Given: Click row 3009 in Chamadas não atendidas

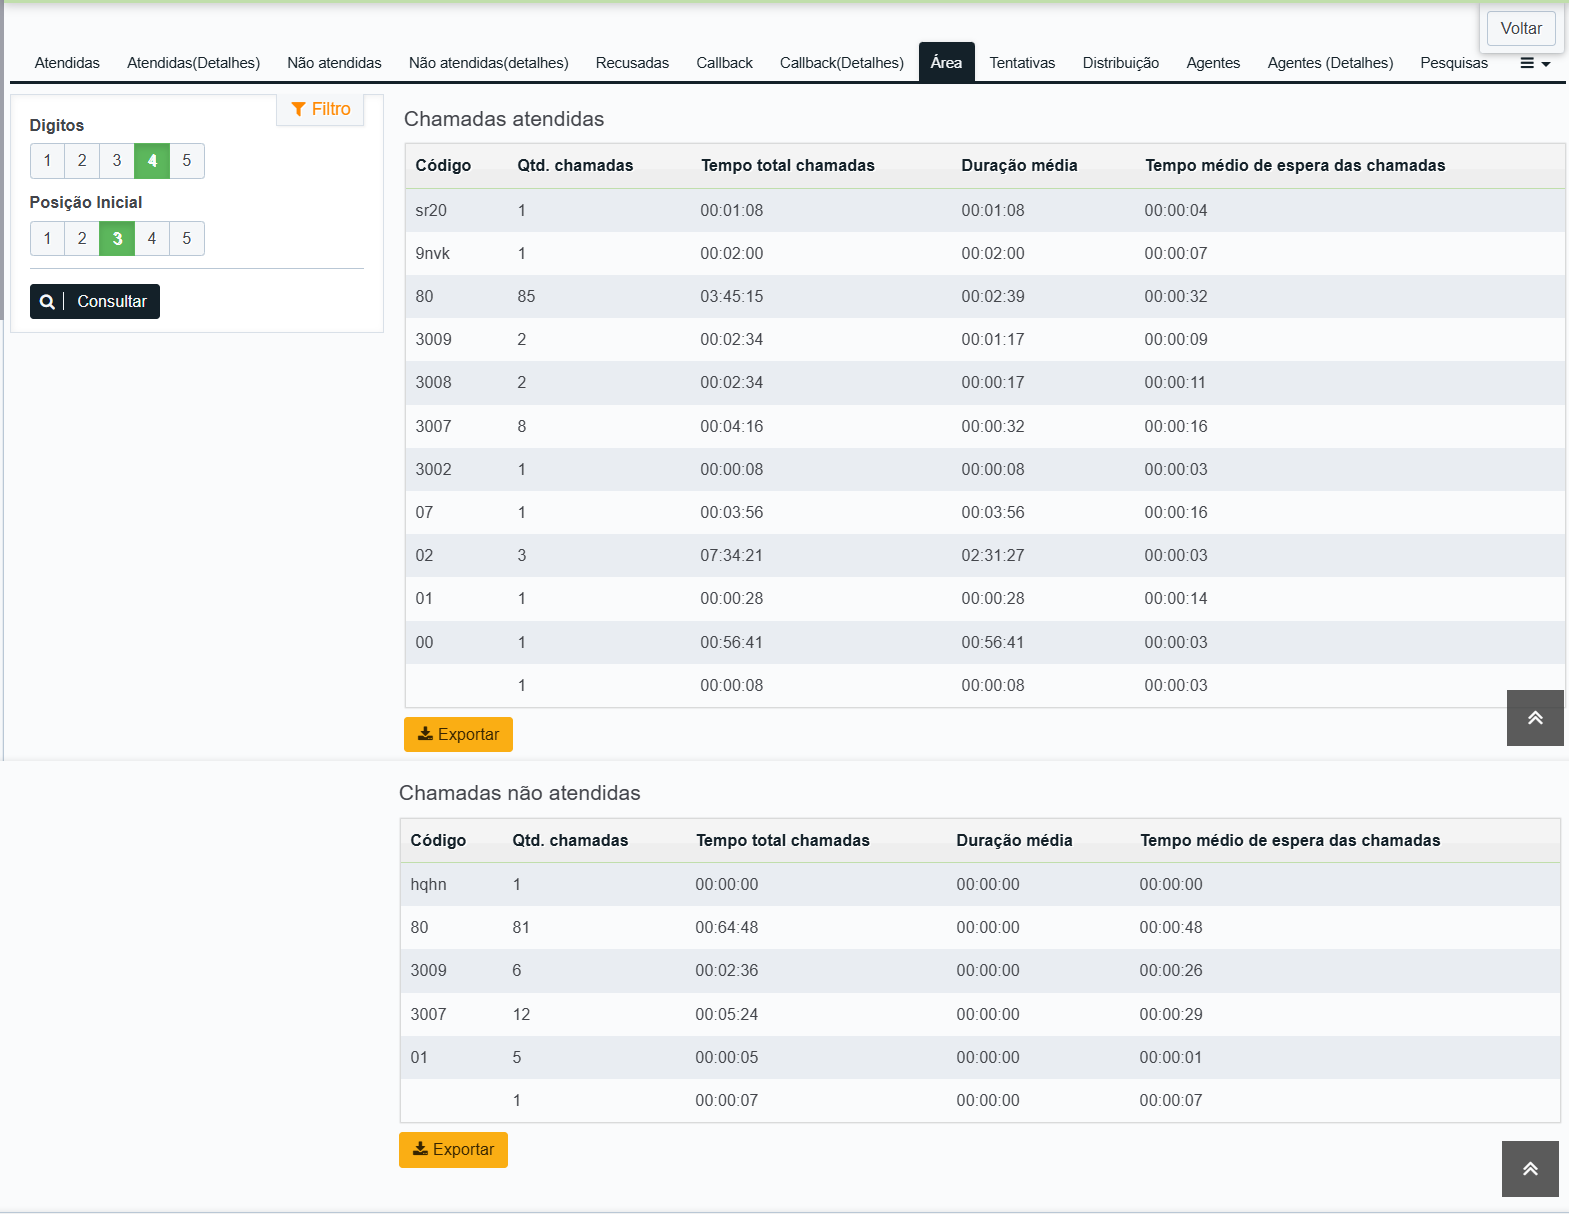Looking at the screenshot, I should click(x=980, y=971).
